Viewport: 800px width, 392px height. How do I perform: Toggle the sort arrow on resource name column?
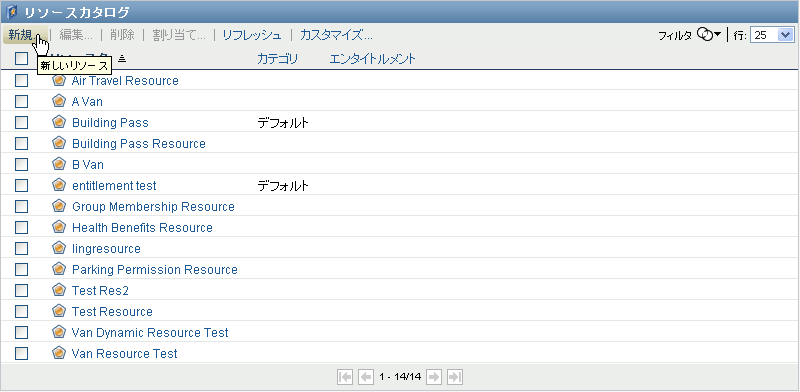point(121,59)
